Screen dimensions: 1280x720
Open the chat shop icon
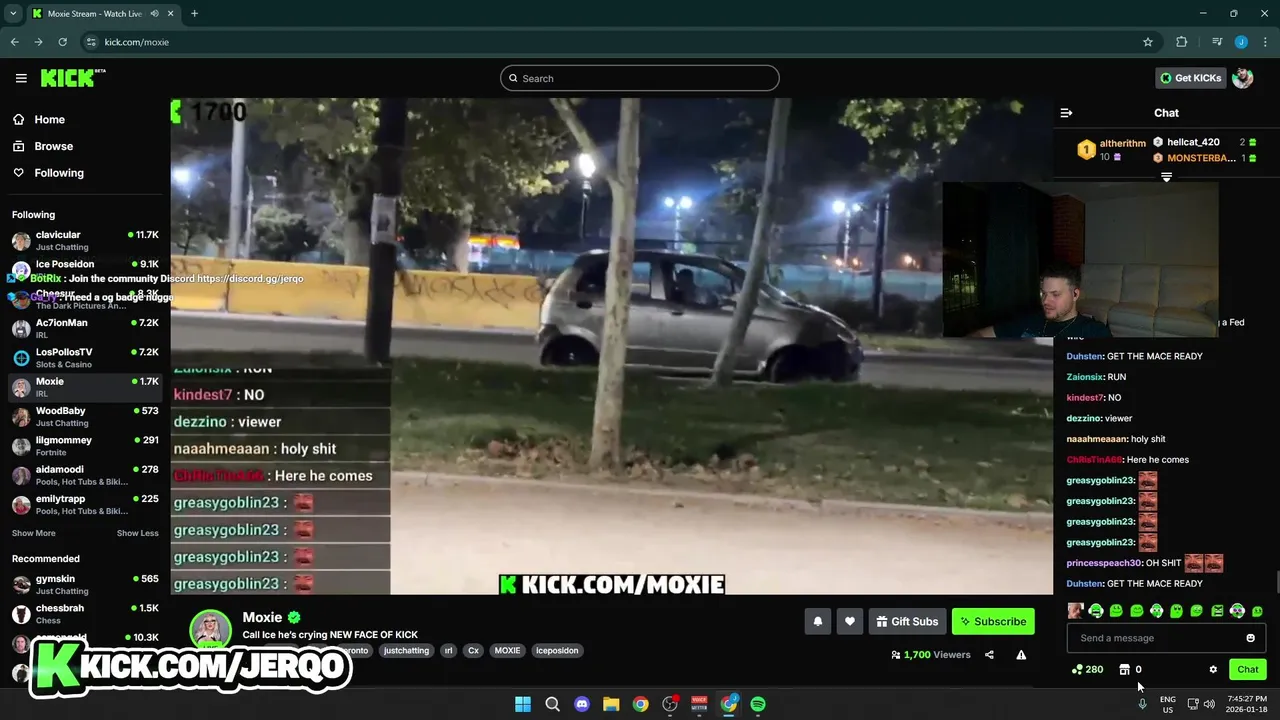tap(1124, 669)
